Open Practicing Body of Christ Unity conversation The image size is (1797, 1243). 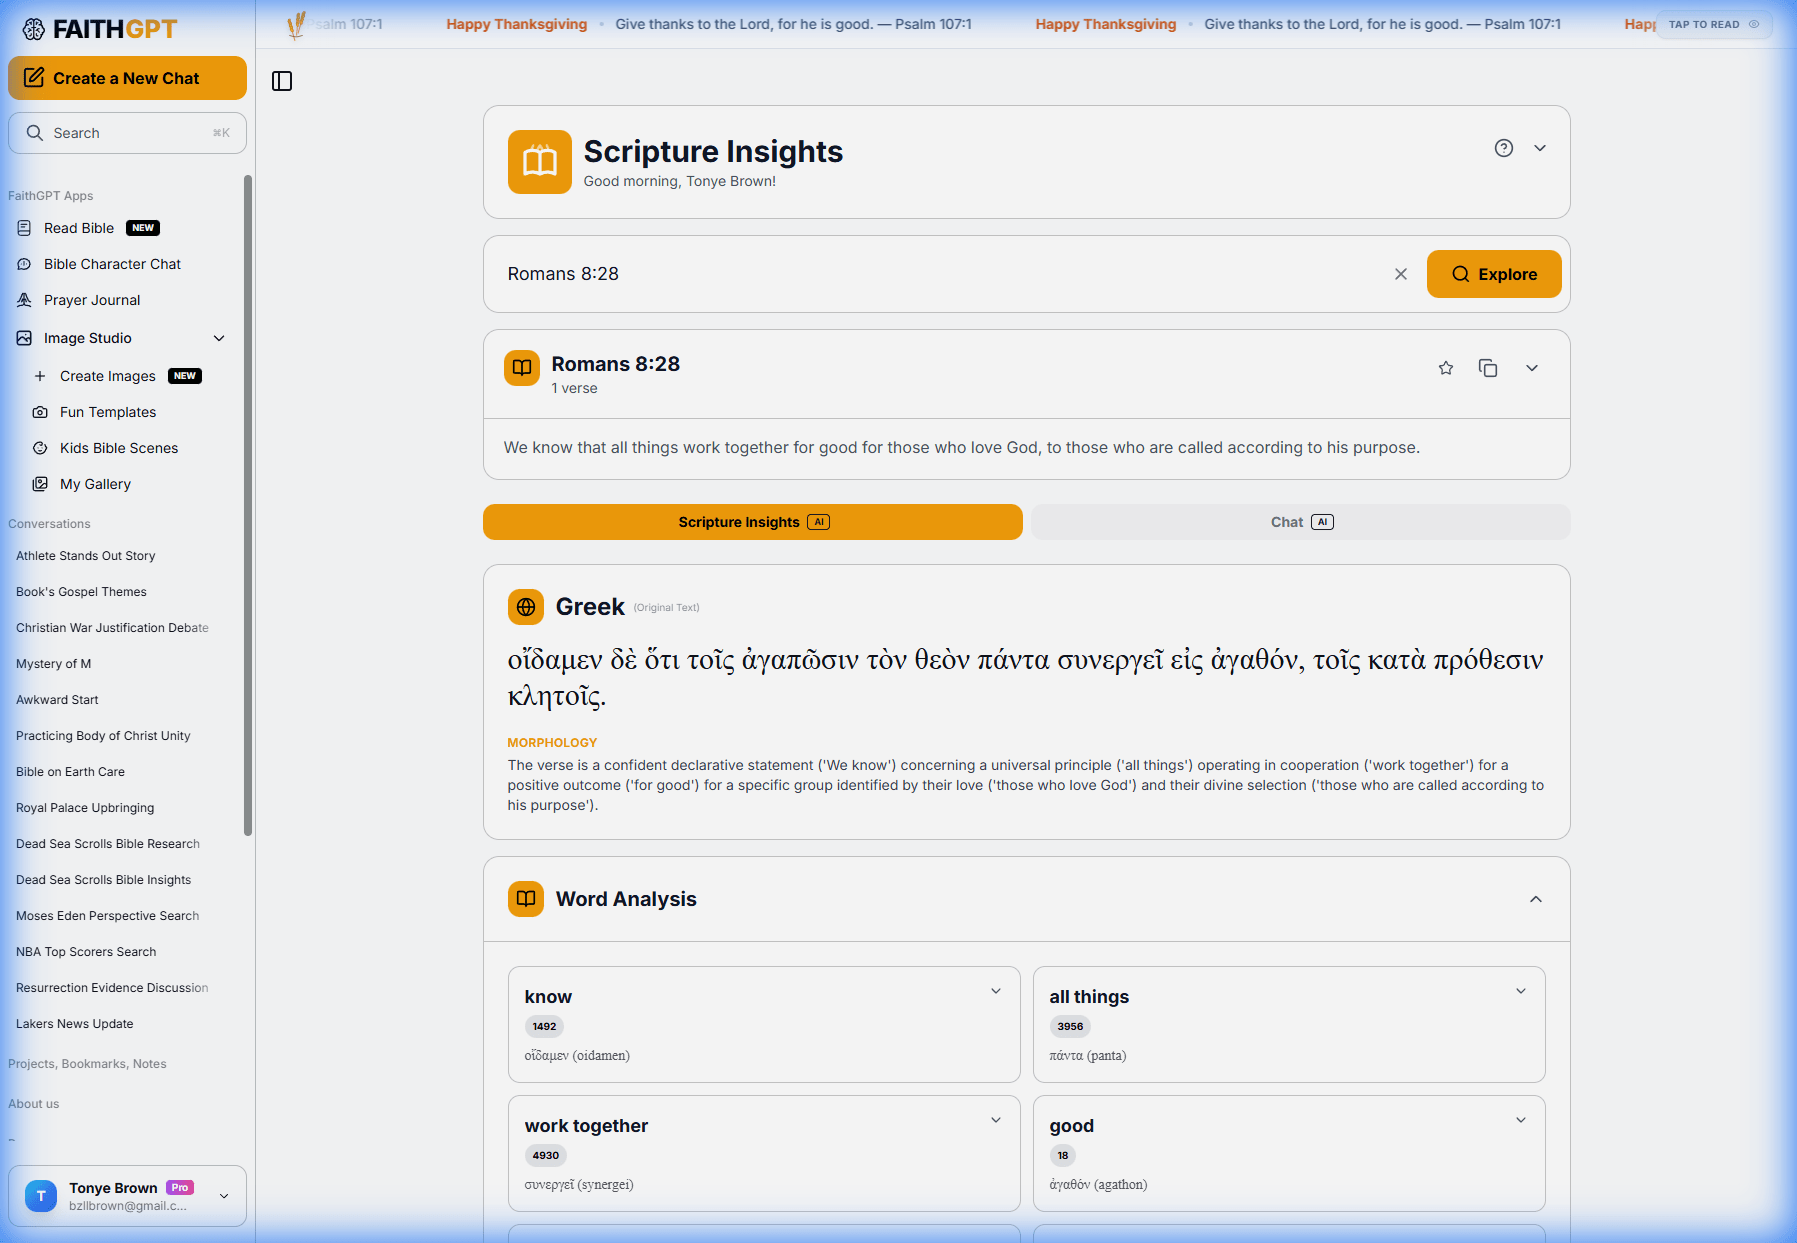[x=103, y=736]
